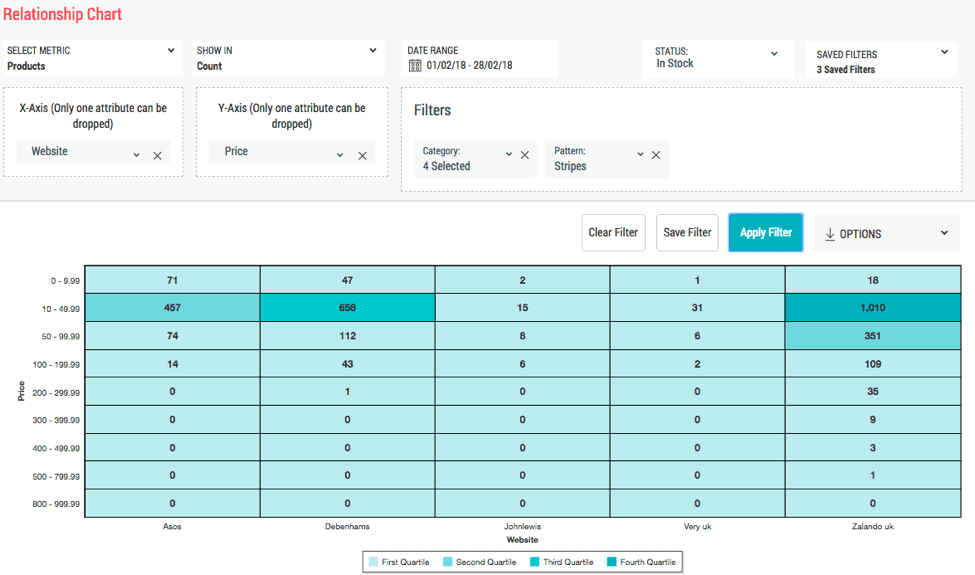
Task: Click the Fourth Quartile legend swatch
Action: 611,562
